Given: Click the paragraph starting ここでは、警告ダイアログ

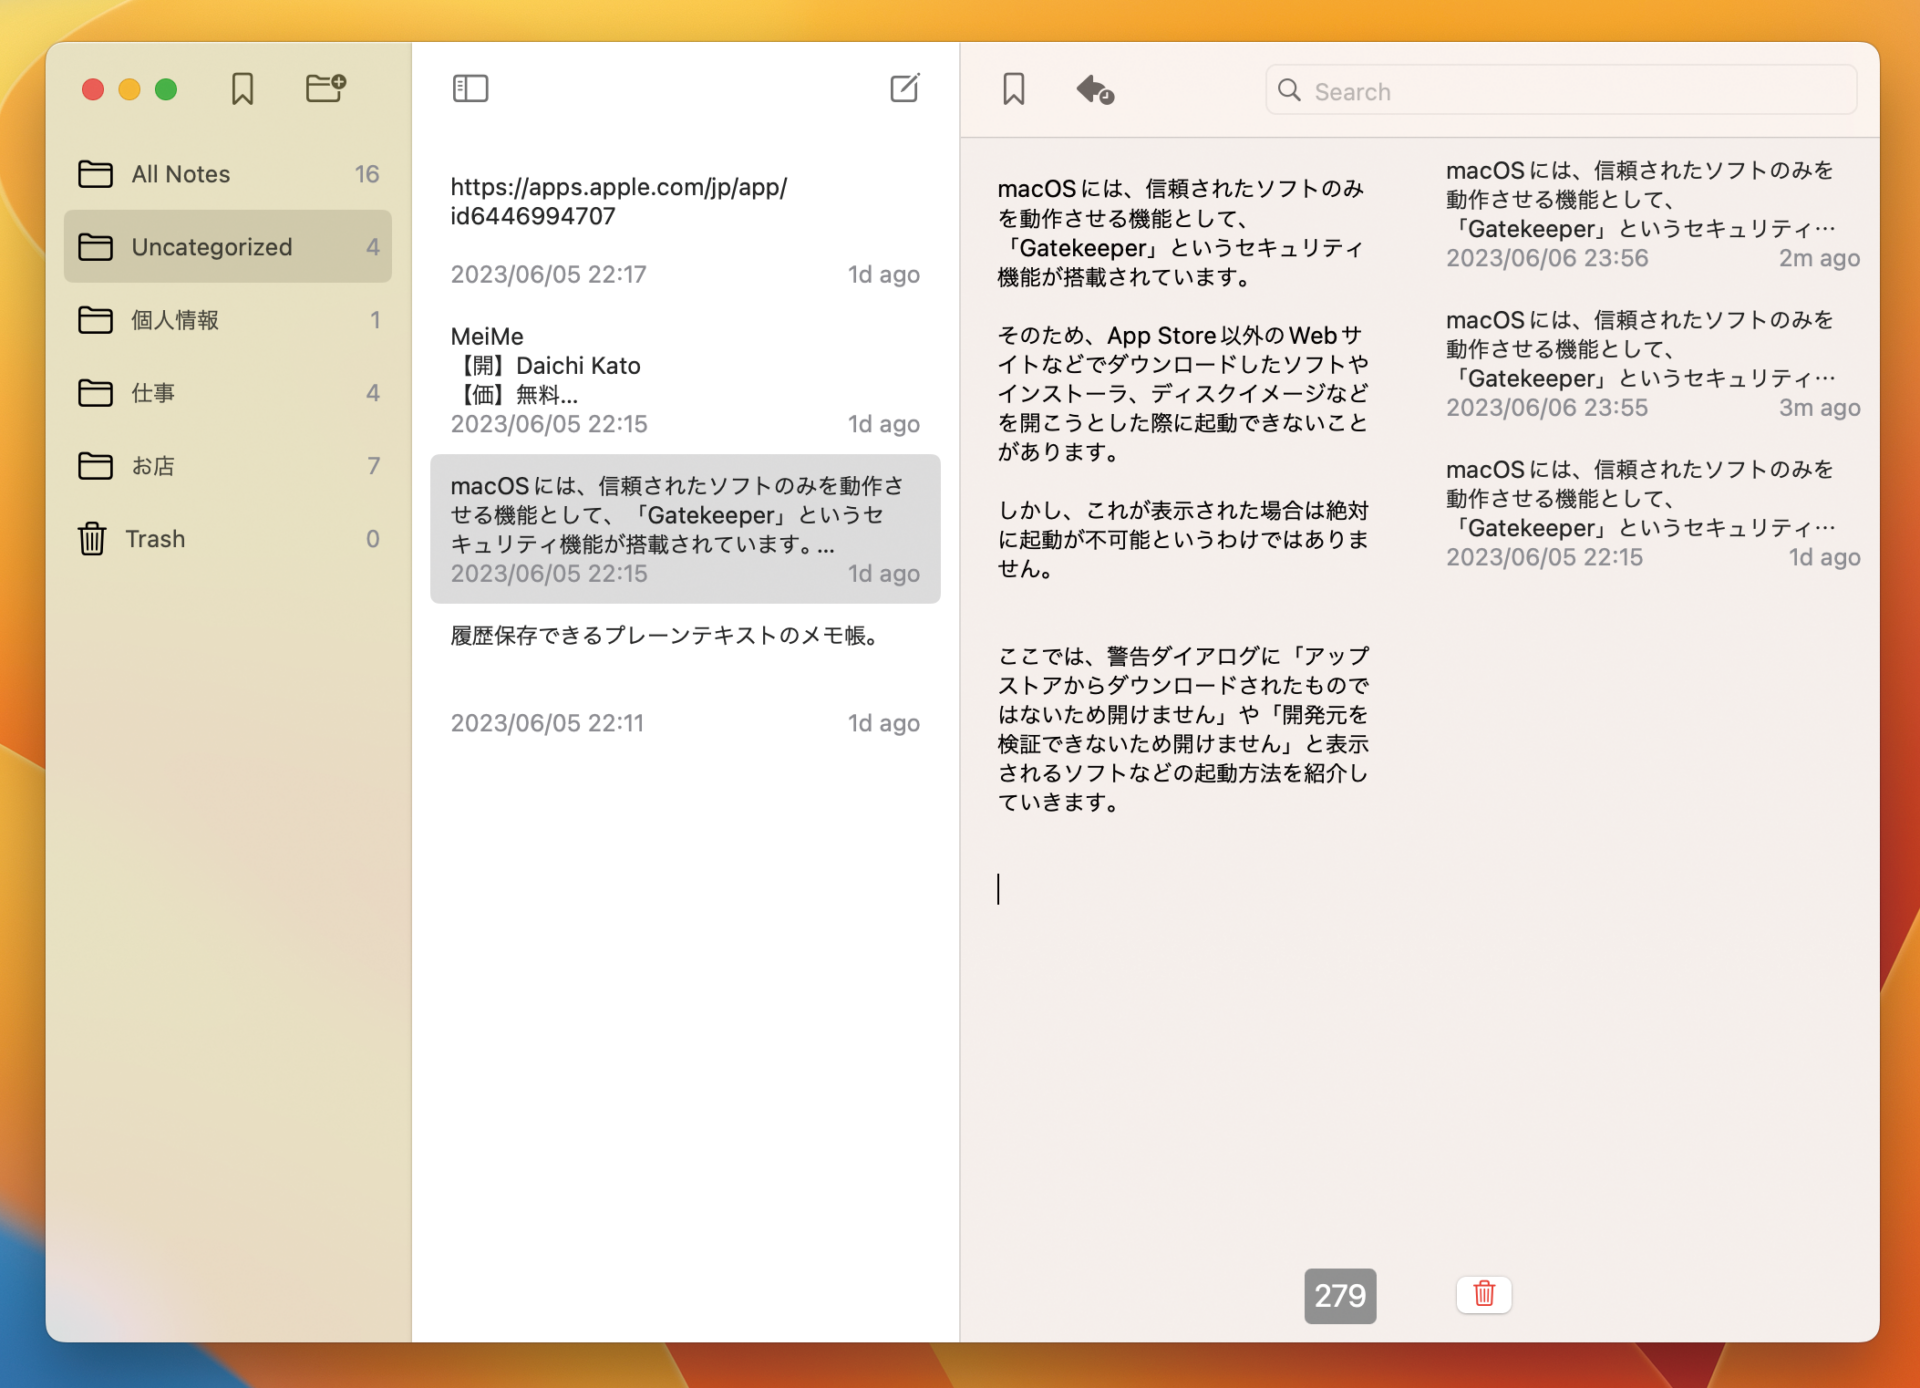Looking at the screenshot, I should coord(1183,729).
